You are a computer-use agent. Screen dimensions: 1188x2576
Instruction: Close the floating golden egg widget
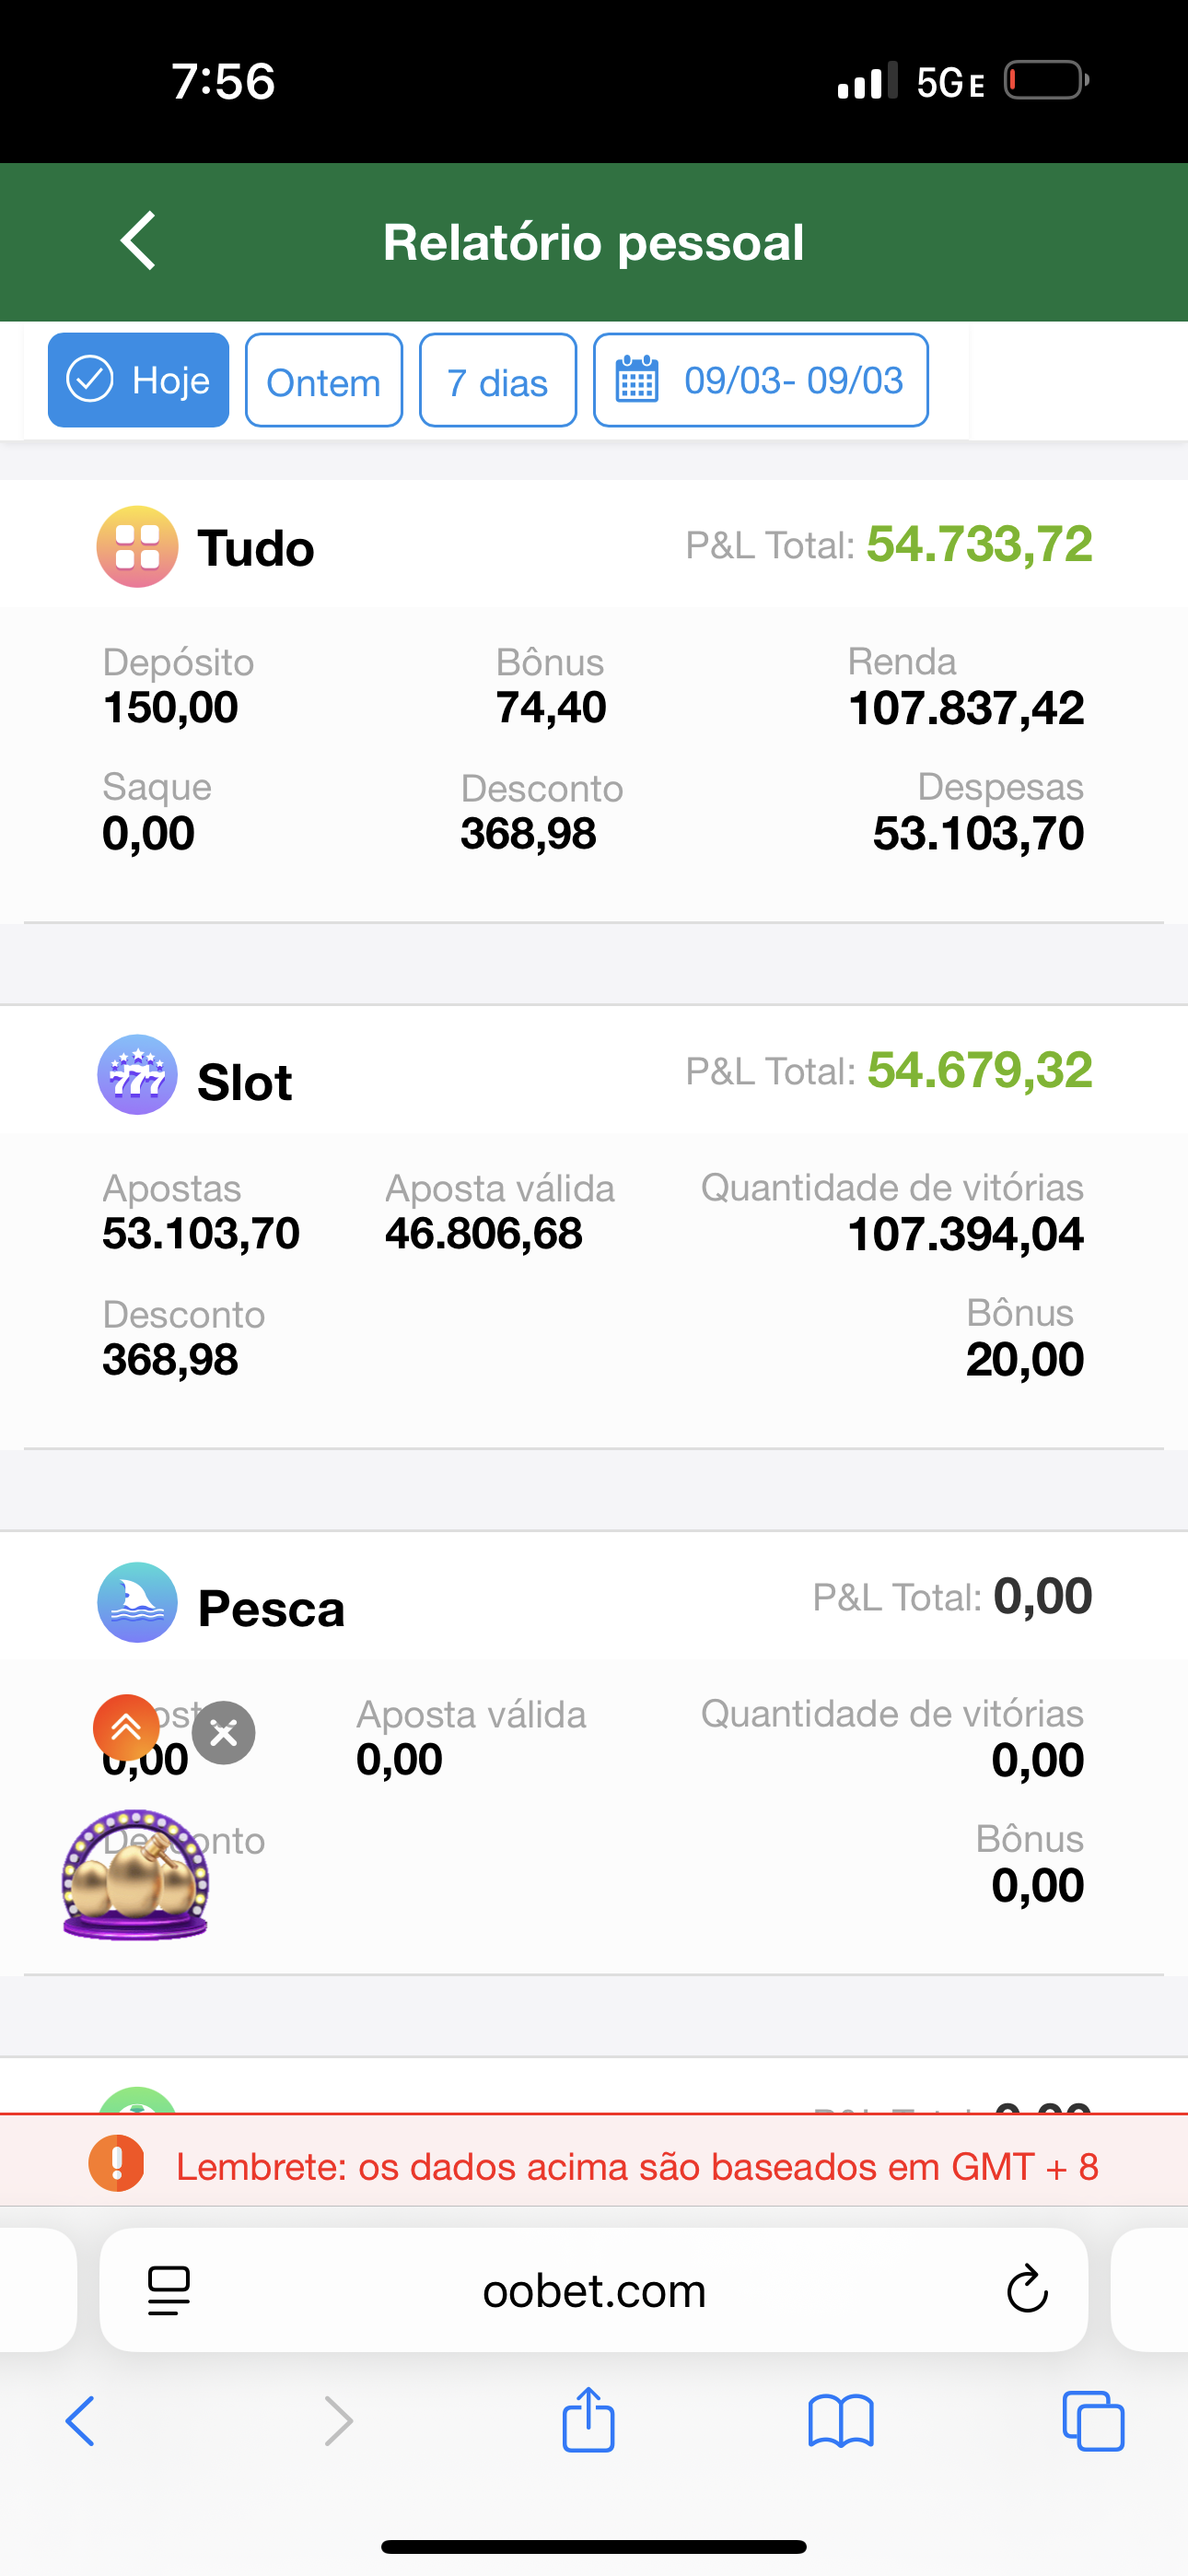(x=224, y=1732)
